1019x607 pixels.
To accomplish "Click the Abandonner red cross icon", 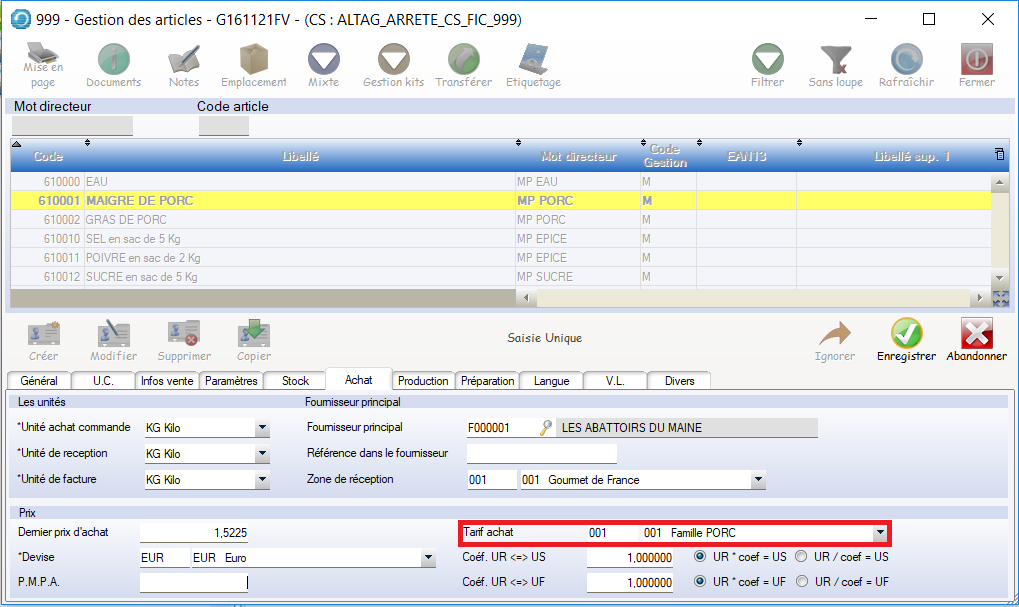I will (976, 340).
